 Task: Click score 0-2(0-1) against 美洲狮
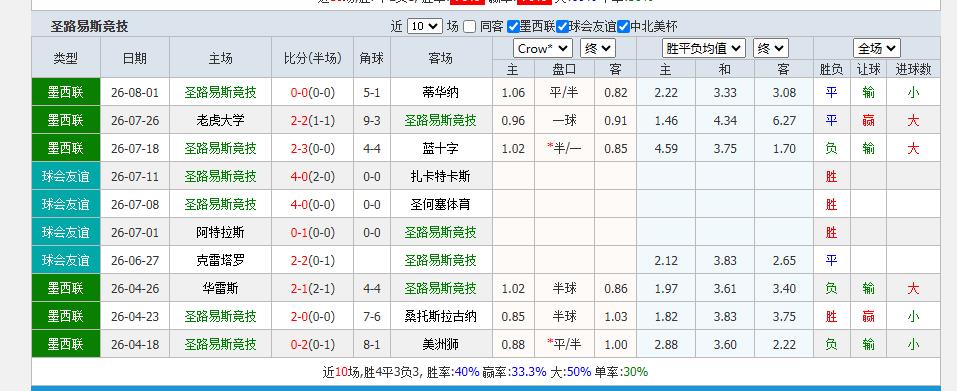pos(312,345)
